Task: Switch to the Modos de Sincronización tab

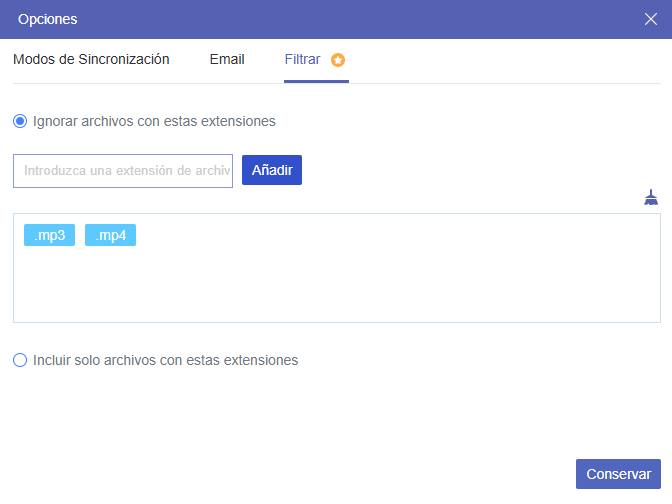Action: (91, 59)
